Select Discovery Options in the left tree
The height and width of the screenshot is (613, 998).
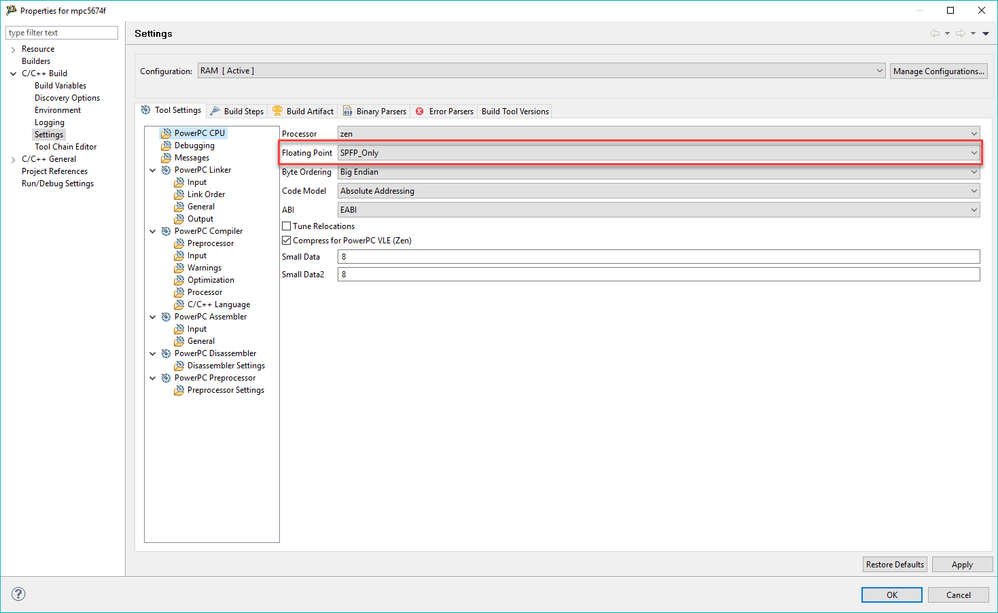point(67,98)
